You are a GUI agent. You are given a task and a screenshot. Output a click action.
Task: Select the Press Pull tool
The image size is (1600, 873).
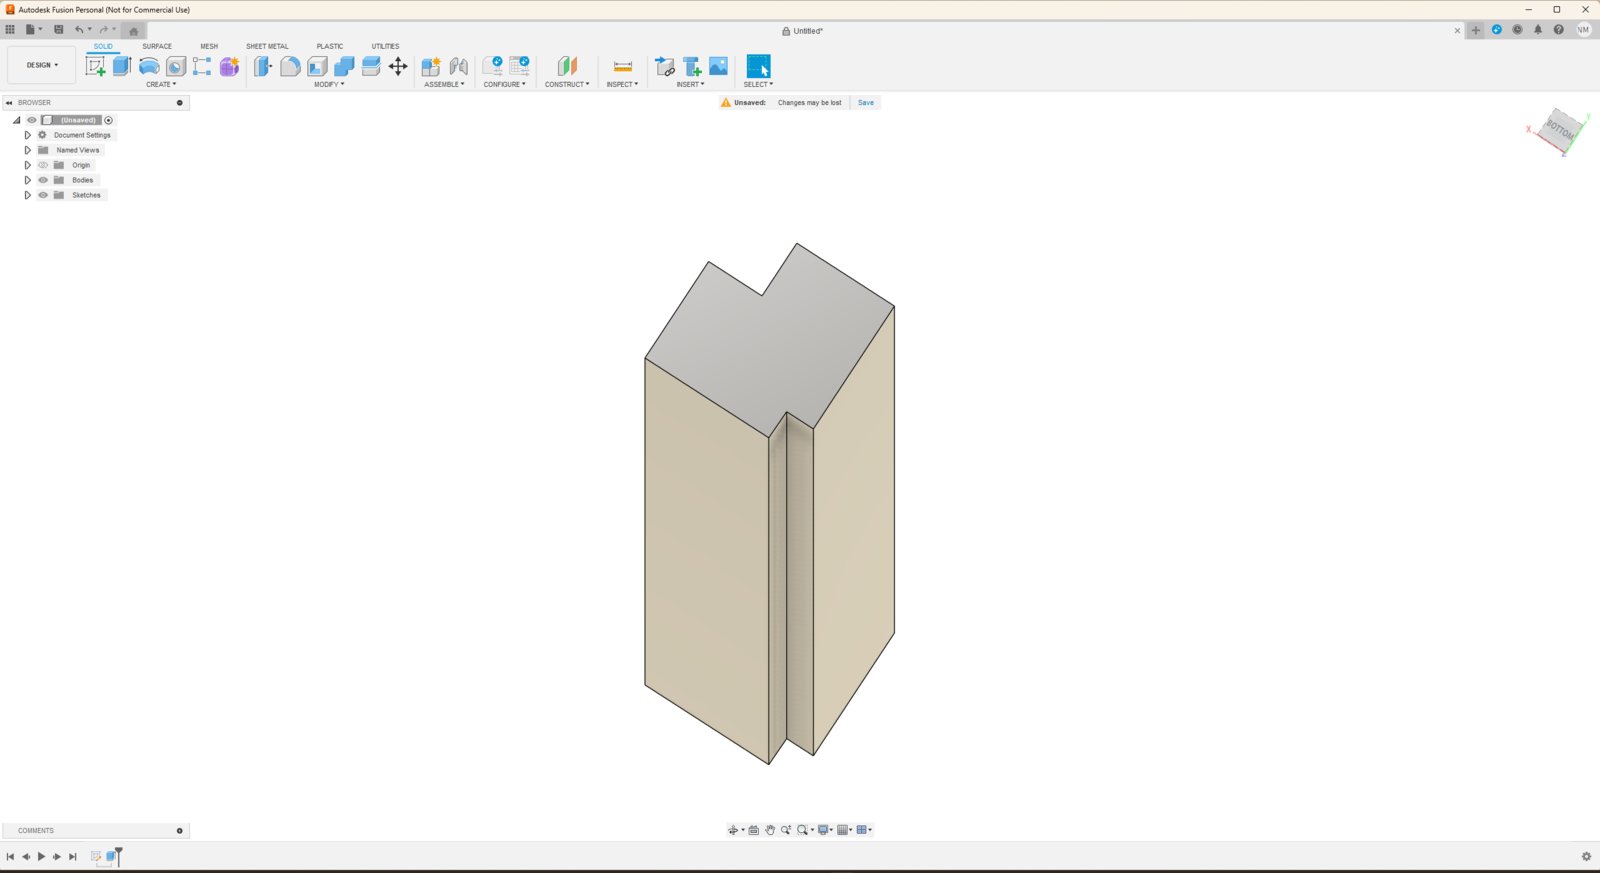pos(263,66)
